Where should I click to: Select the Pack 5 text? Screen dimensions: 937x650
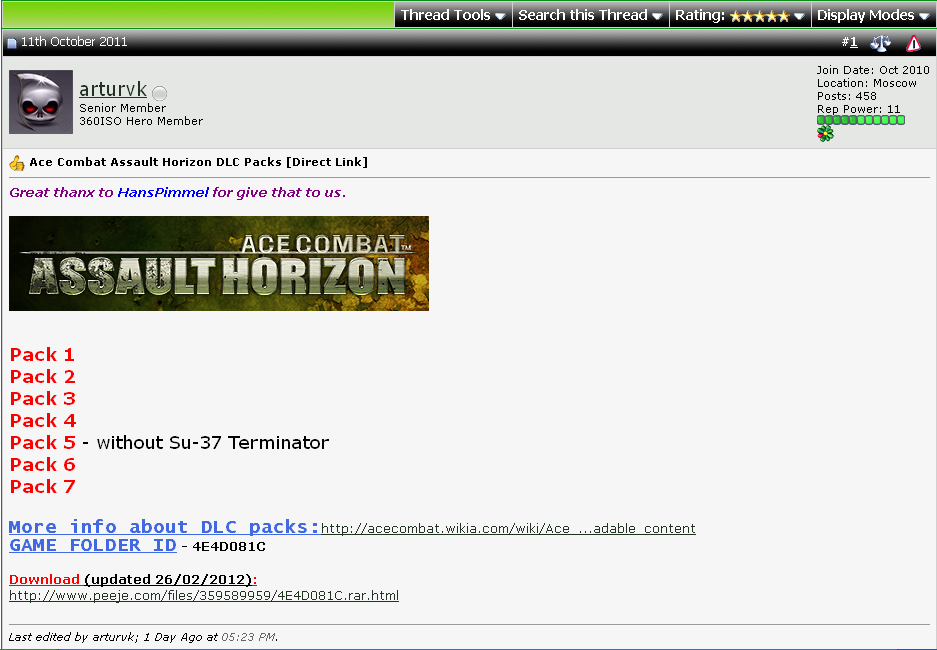pyautogui.click(x=42, y=443)
